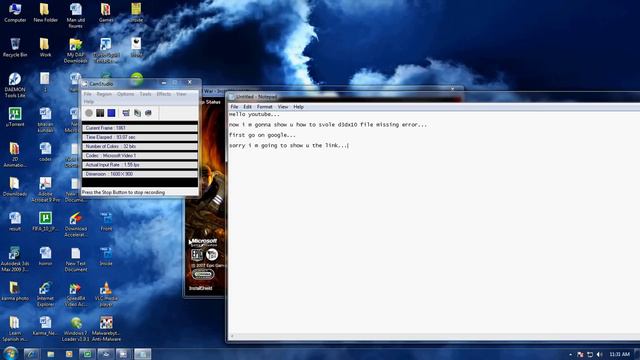640x360 pixels.
Task: Click the 'Time Elapsed' row in CamStudio
Action: pos(140,137)
